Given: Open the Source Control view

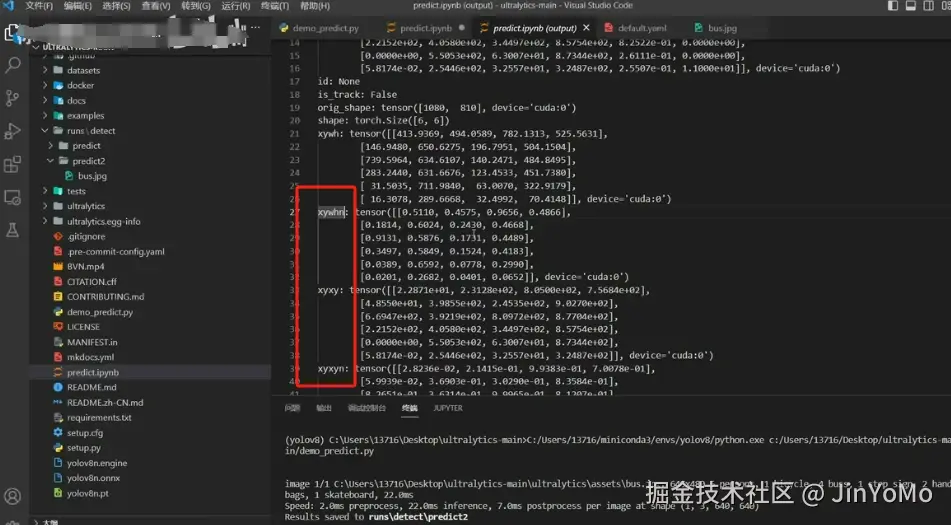Looking at the screenshot, I should (12, 98).
